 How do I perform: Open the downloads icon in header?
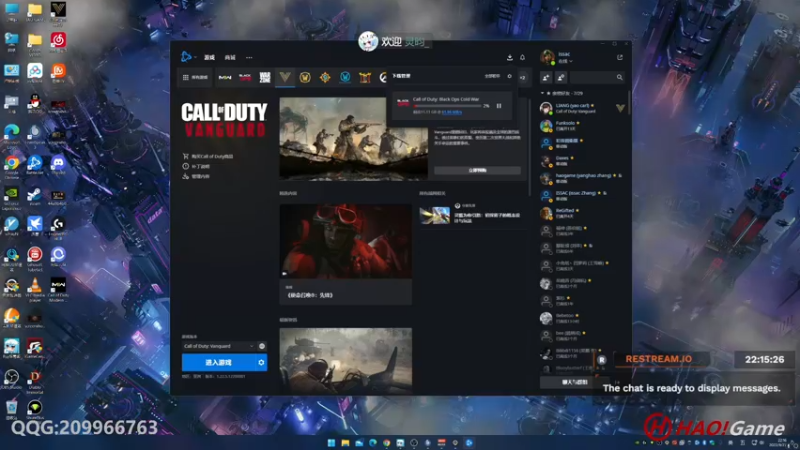tap(509, 57)
